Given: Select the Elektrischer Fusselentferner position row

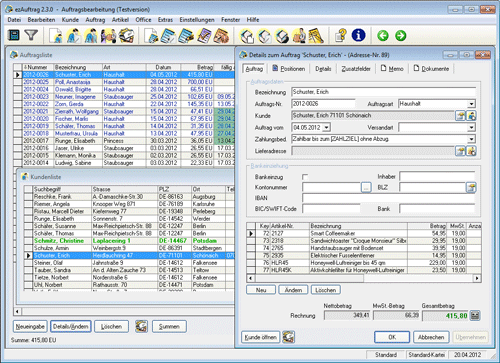Looking at the screenshot, I should coord(364,255).
